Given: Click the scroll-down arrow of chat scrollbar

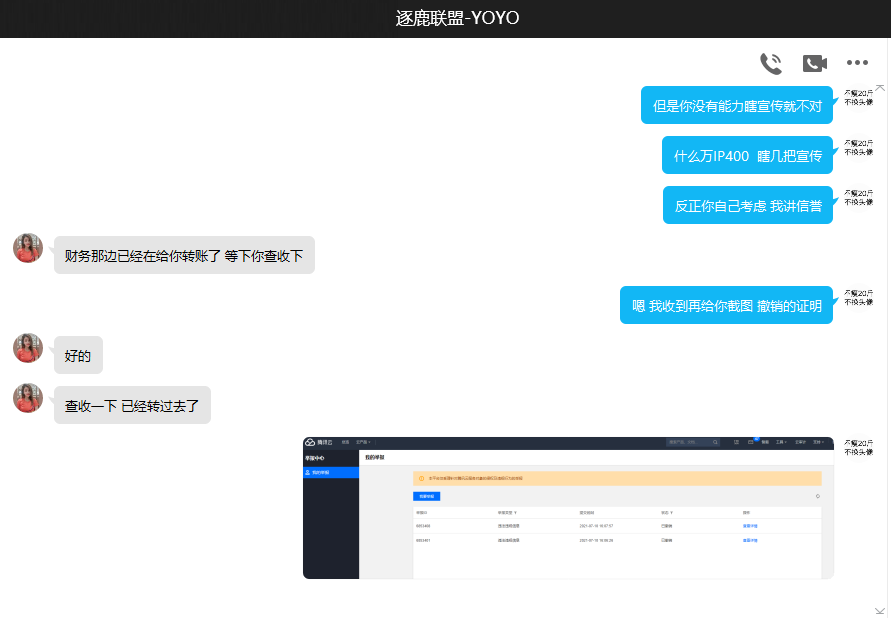Looking at the screenshot, I should pyautogui.click(x=880, y=609).
